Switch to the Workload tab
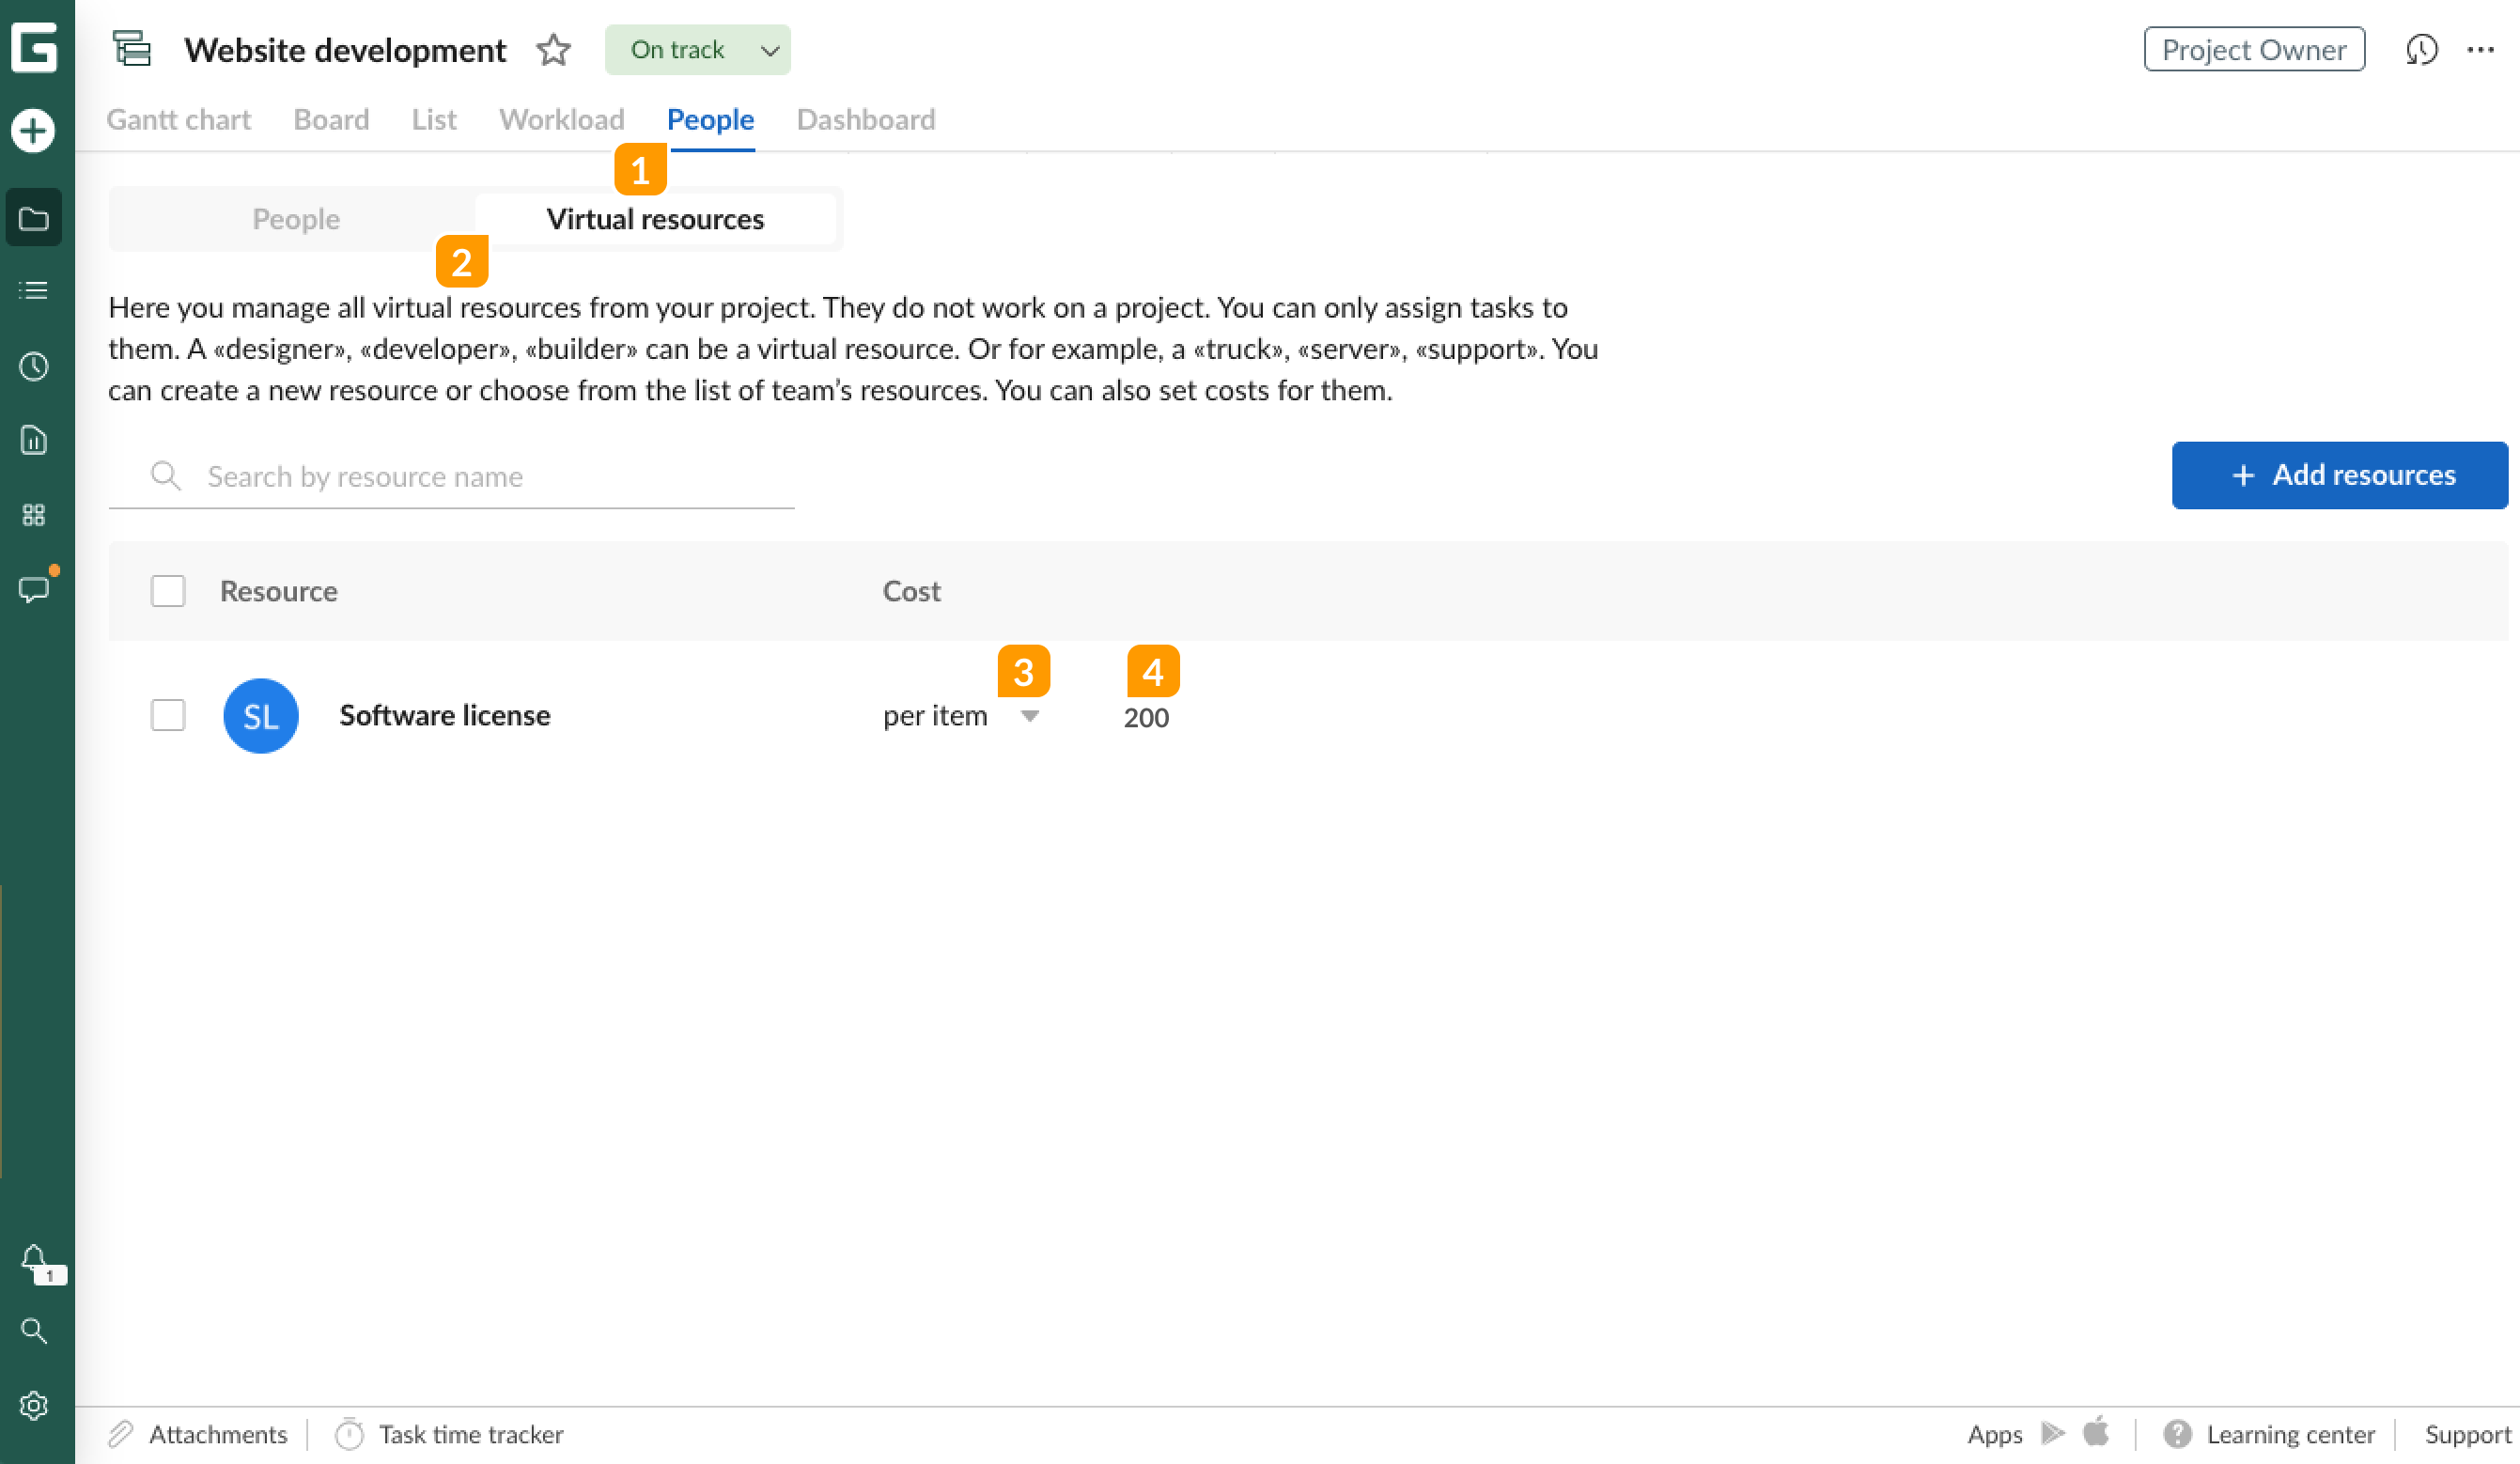This screenshot has height=1464, width=2520. 561,119
